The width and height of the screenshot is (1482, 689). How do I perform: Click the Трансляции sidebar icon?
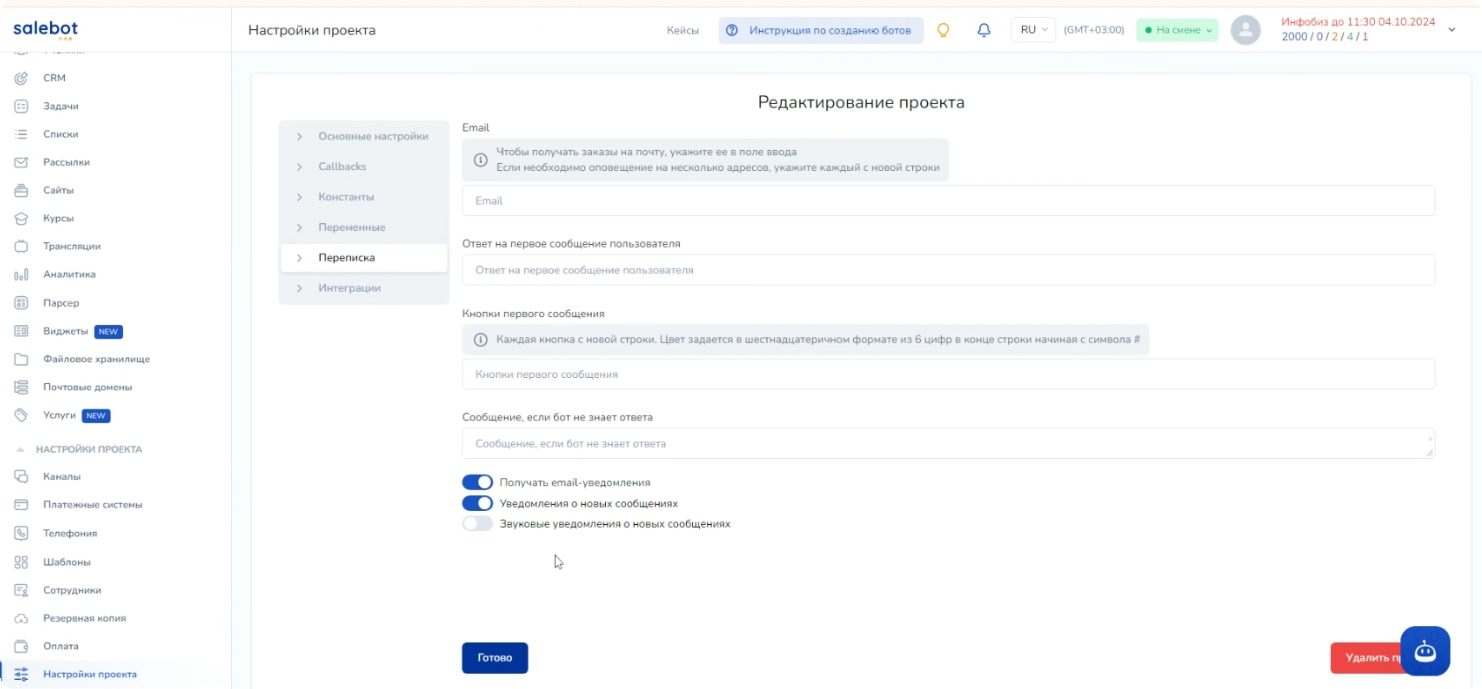[21, 246]
